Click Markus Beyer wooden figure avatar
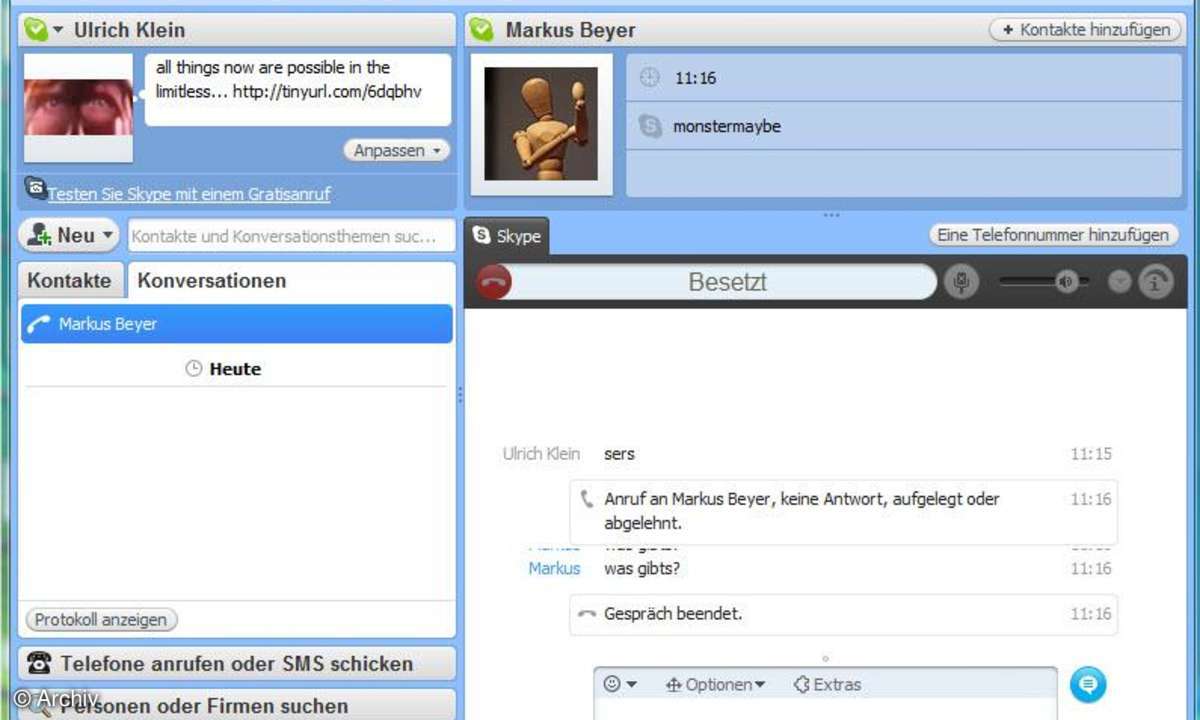1200x720 pixels. 541,123
